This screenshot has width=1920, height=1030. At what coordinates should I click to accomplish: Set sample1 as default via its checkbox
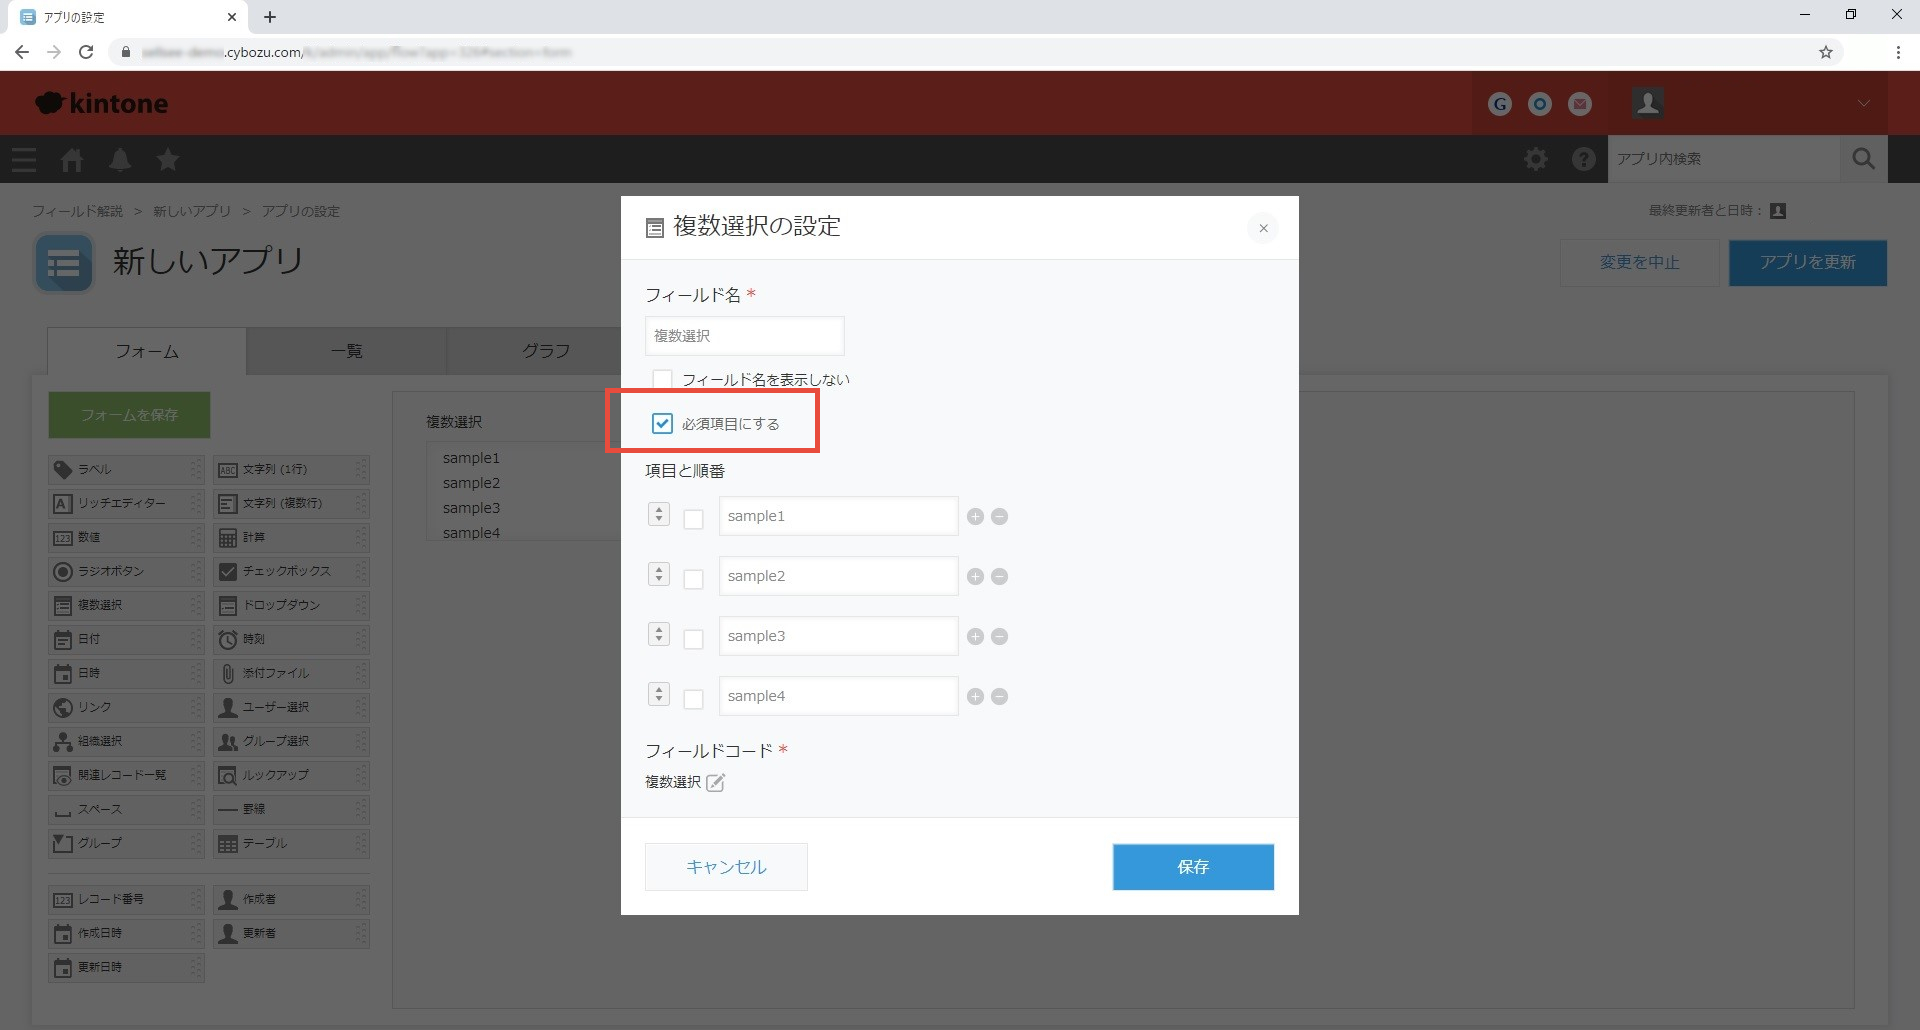click(693, 519)
